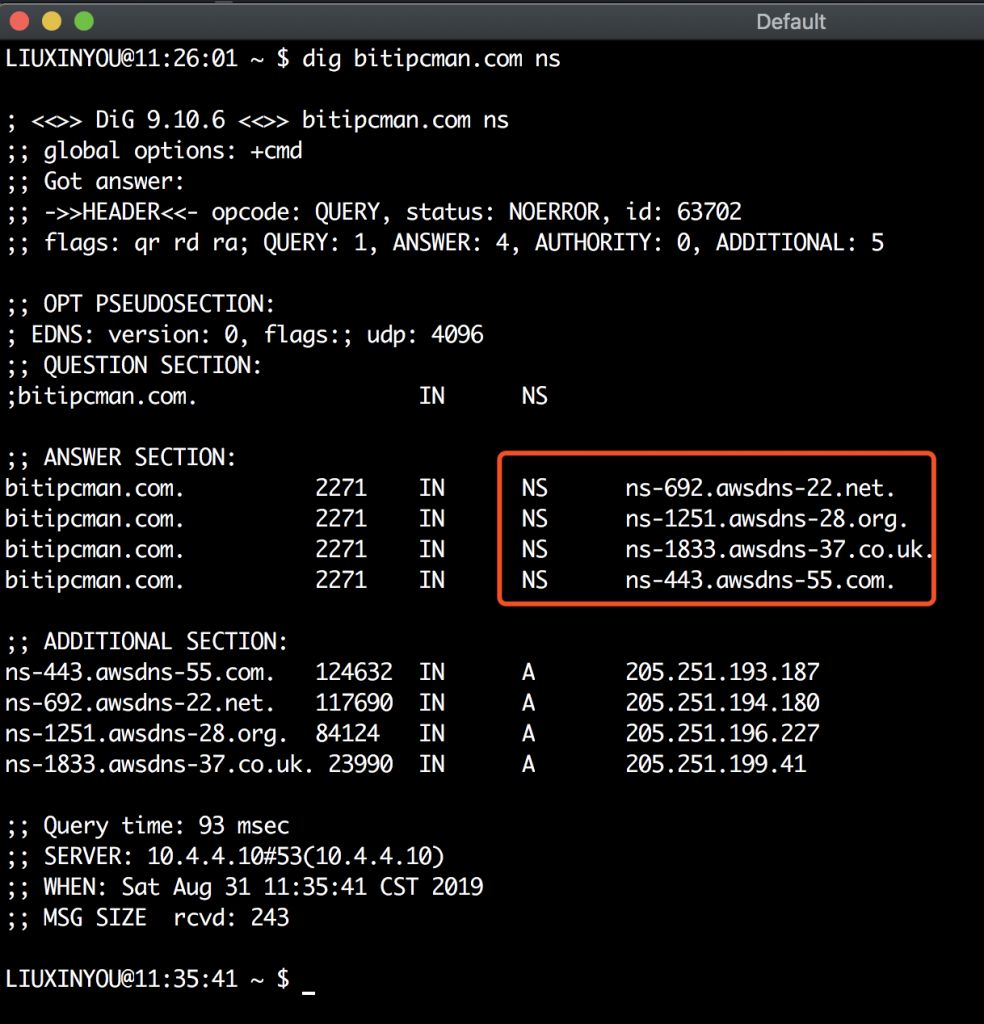Click TTL 2271 in the ns-692 answer row
984x1024 pixels.
pyautogui.click(x=341, y=488)
